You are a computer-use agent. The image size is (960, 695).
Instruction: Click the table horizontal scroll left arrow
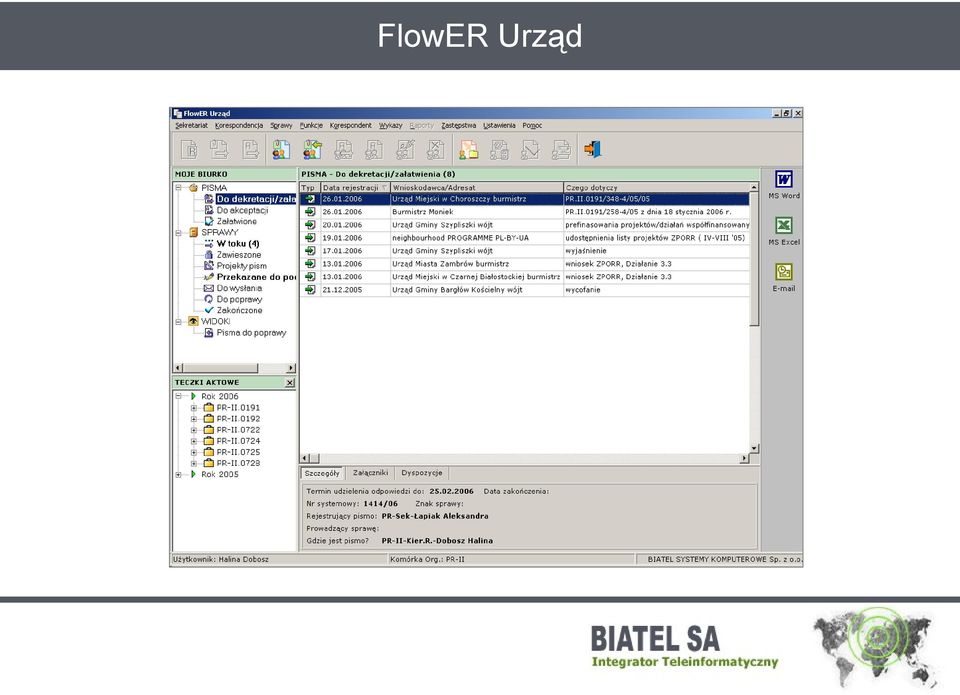(x=304, y=458)
